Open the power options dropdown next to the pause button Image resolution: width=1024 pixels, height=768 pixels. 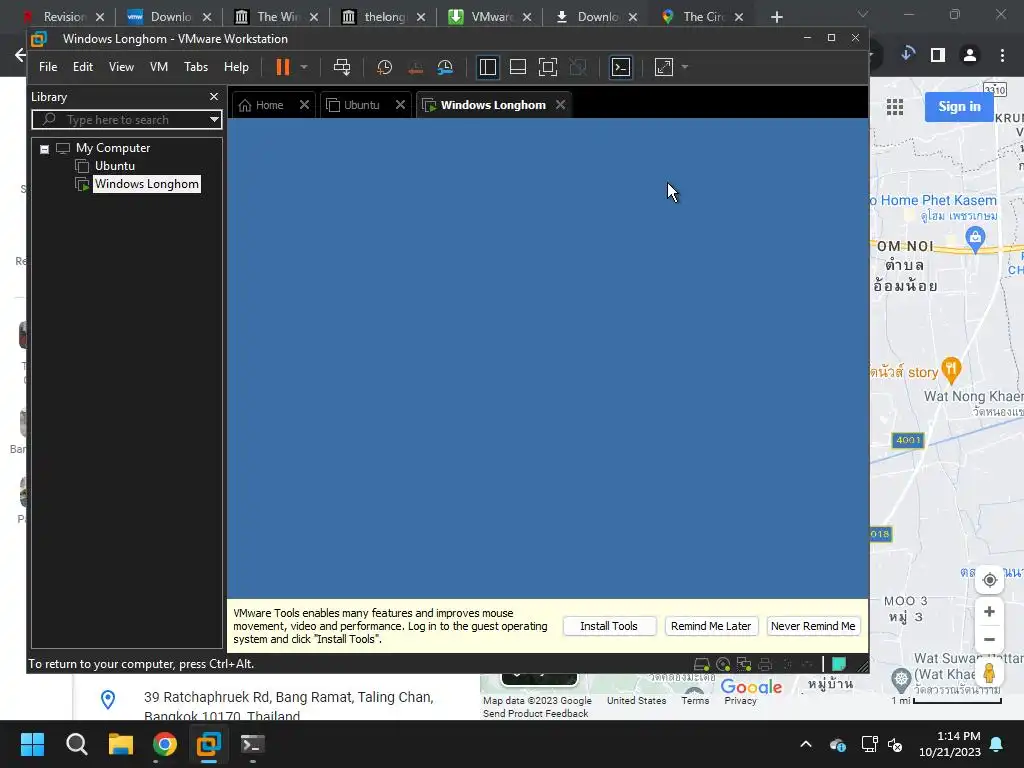click(x=304, y=67)
